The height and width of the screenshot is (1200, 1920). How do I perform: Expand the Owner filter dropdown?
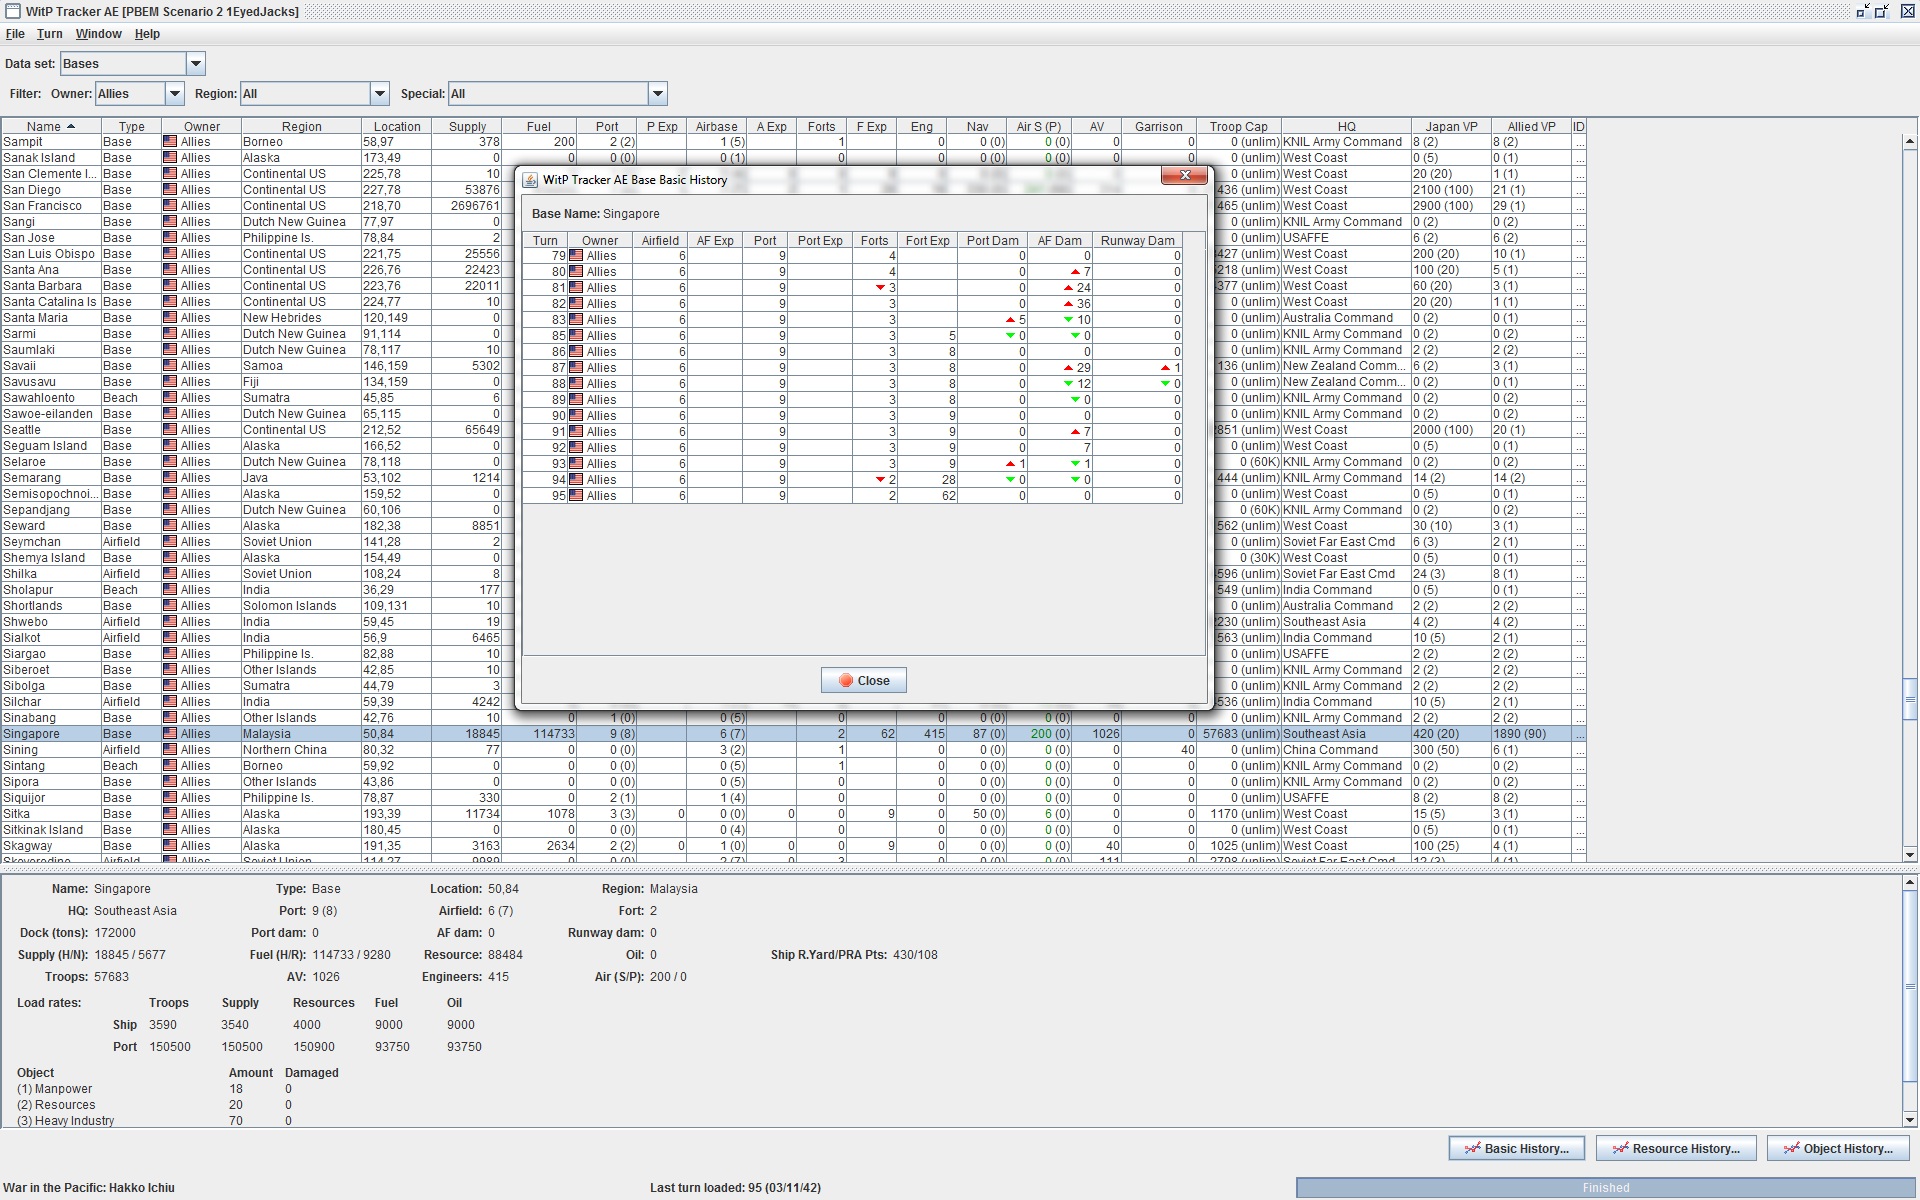(175, 94)
